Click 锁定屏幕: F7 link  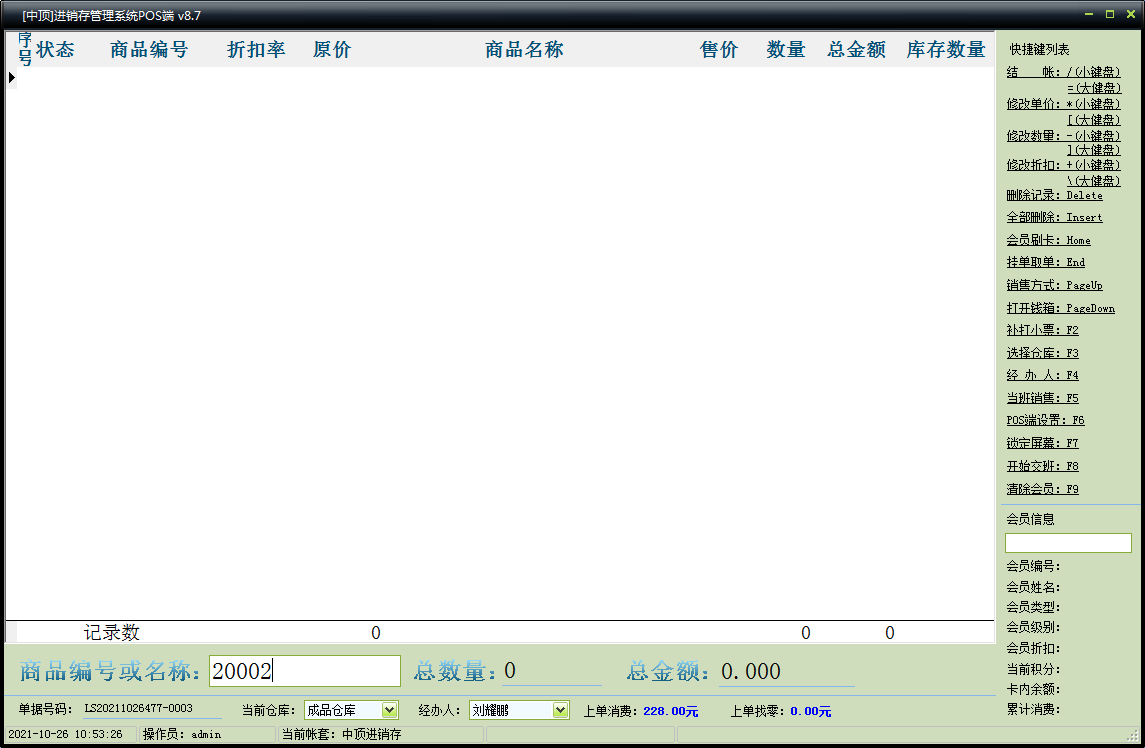1042,443
